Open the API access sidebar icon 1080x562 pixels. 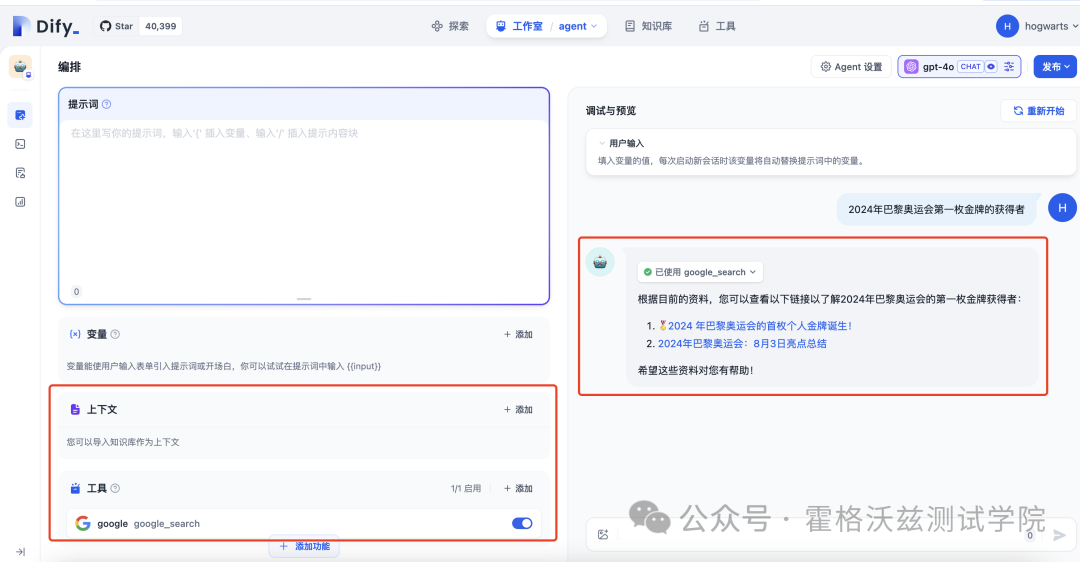pyautogui.click(x=20, y=144)
